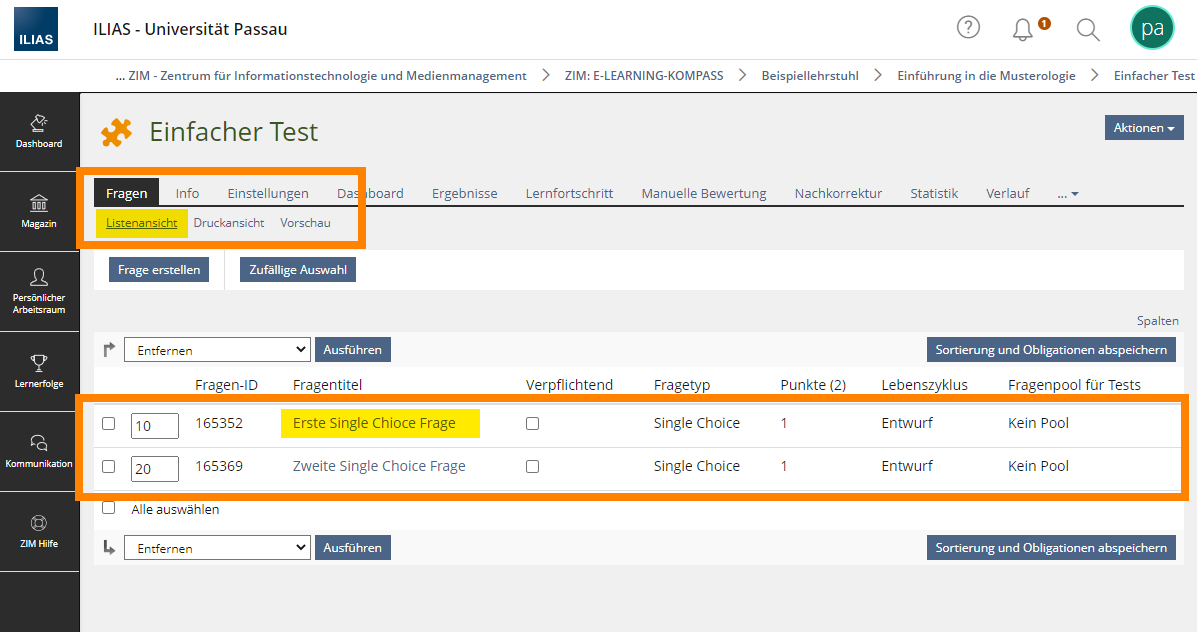This screenshot has width=1197, height=632.
Task: Open the upper Entfernen dropdown
Action: tap(218, 350)
